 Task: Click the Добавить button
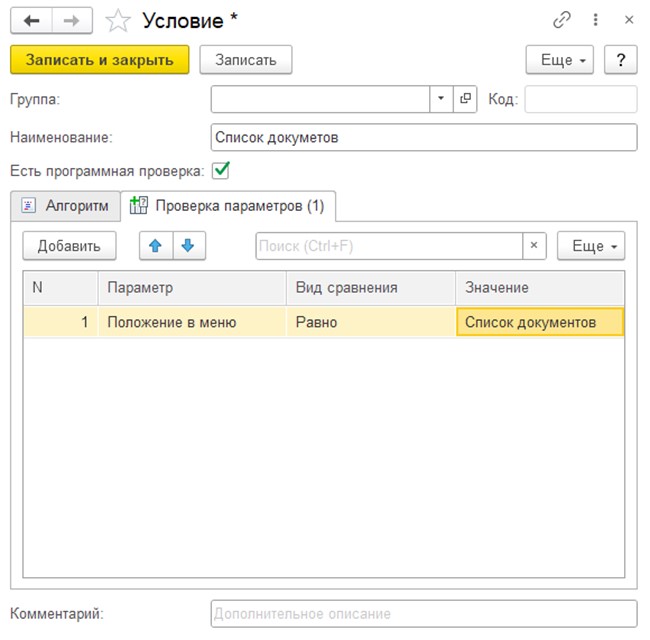point(69,246)
